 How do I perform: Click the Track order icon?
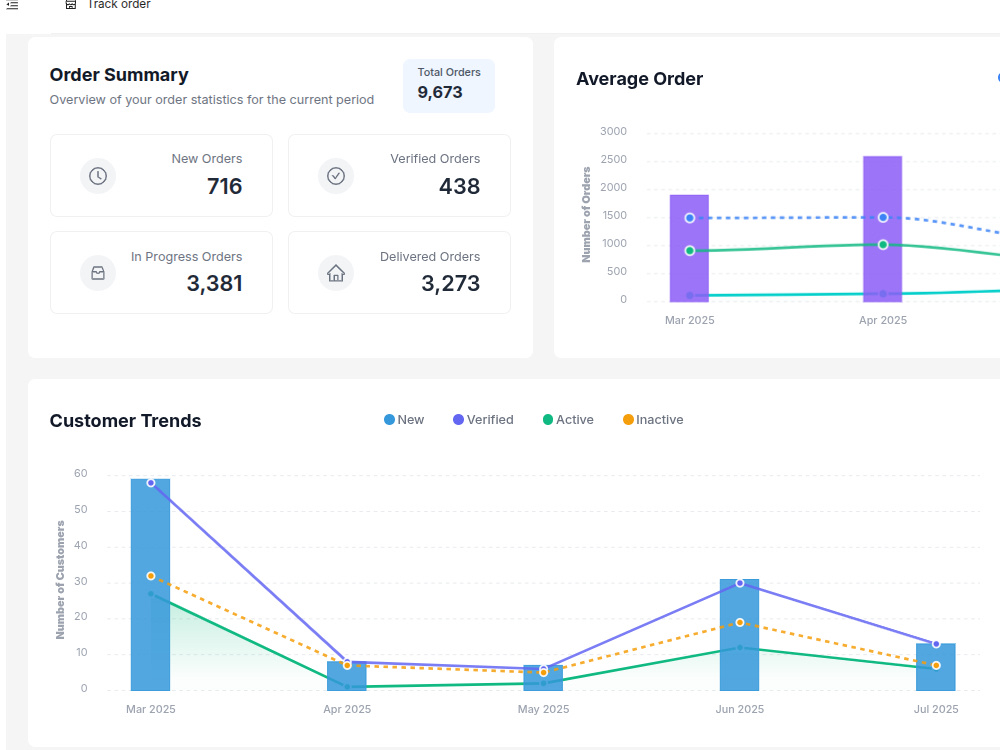click(71, 4)
